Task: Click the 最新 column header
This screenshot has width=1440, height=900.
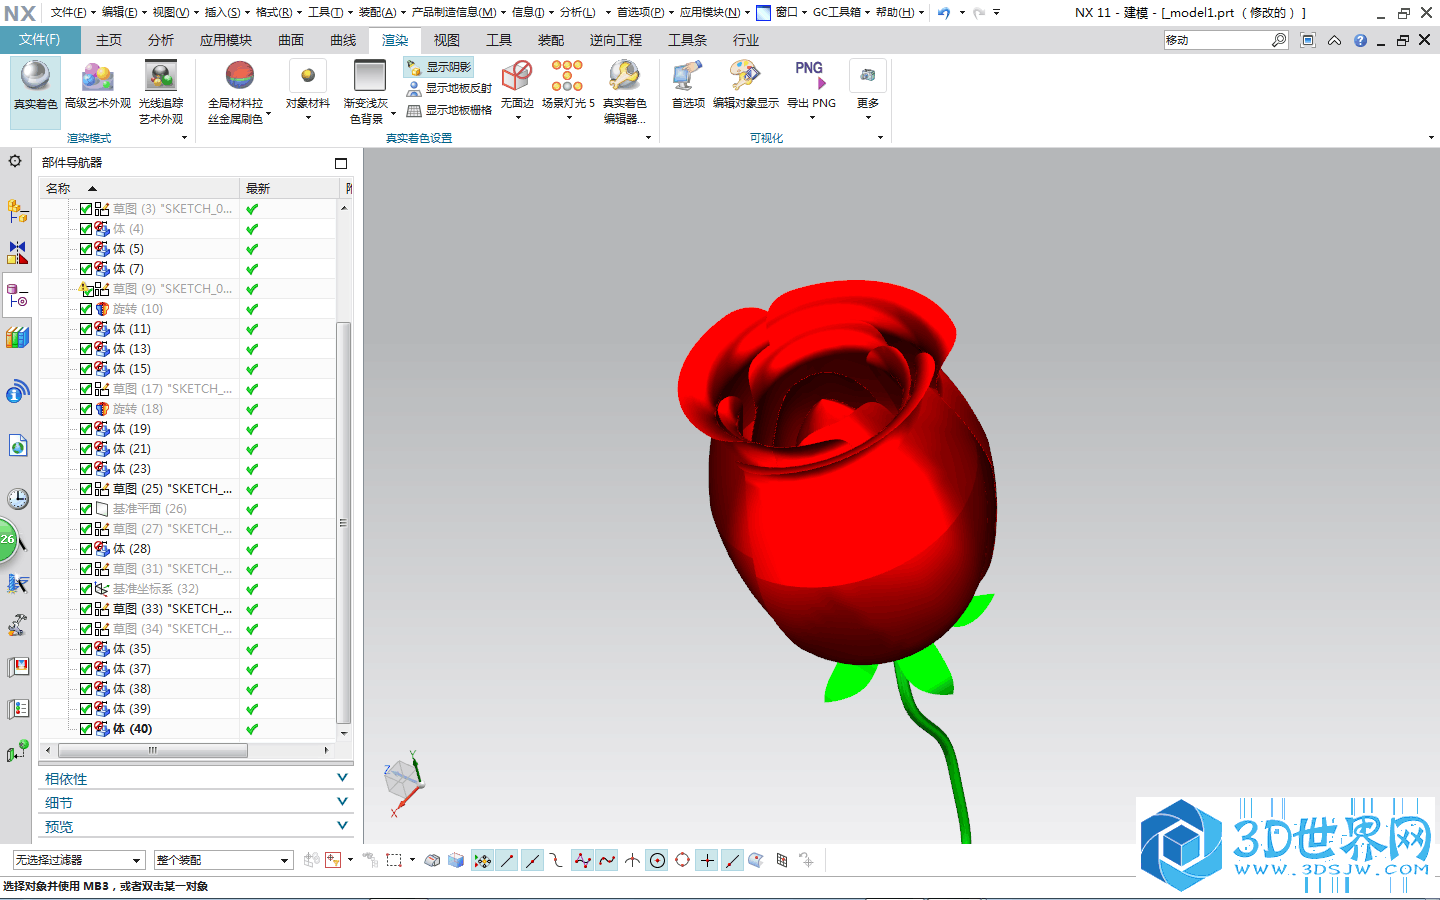Action: [290, 188]
